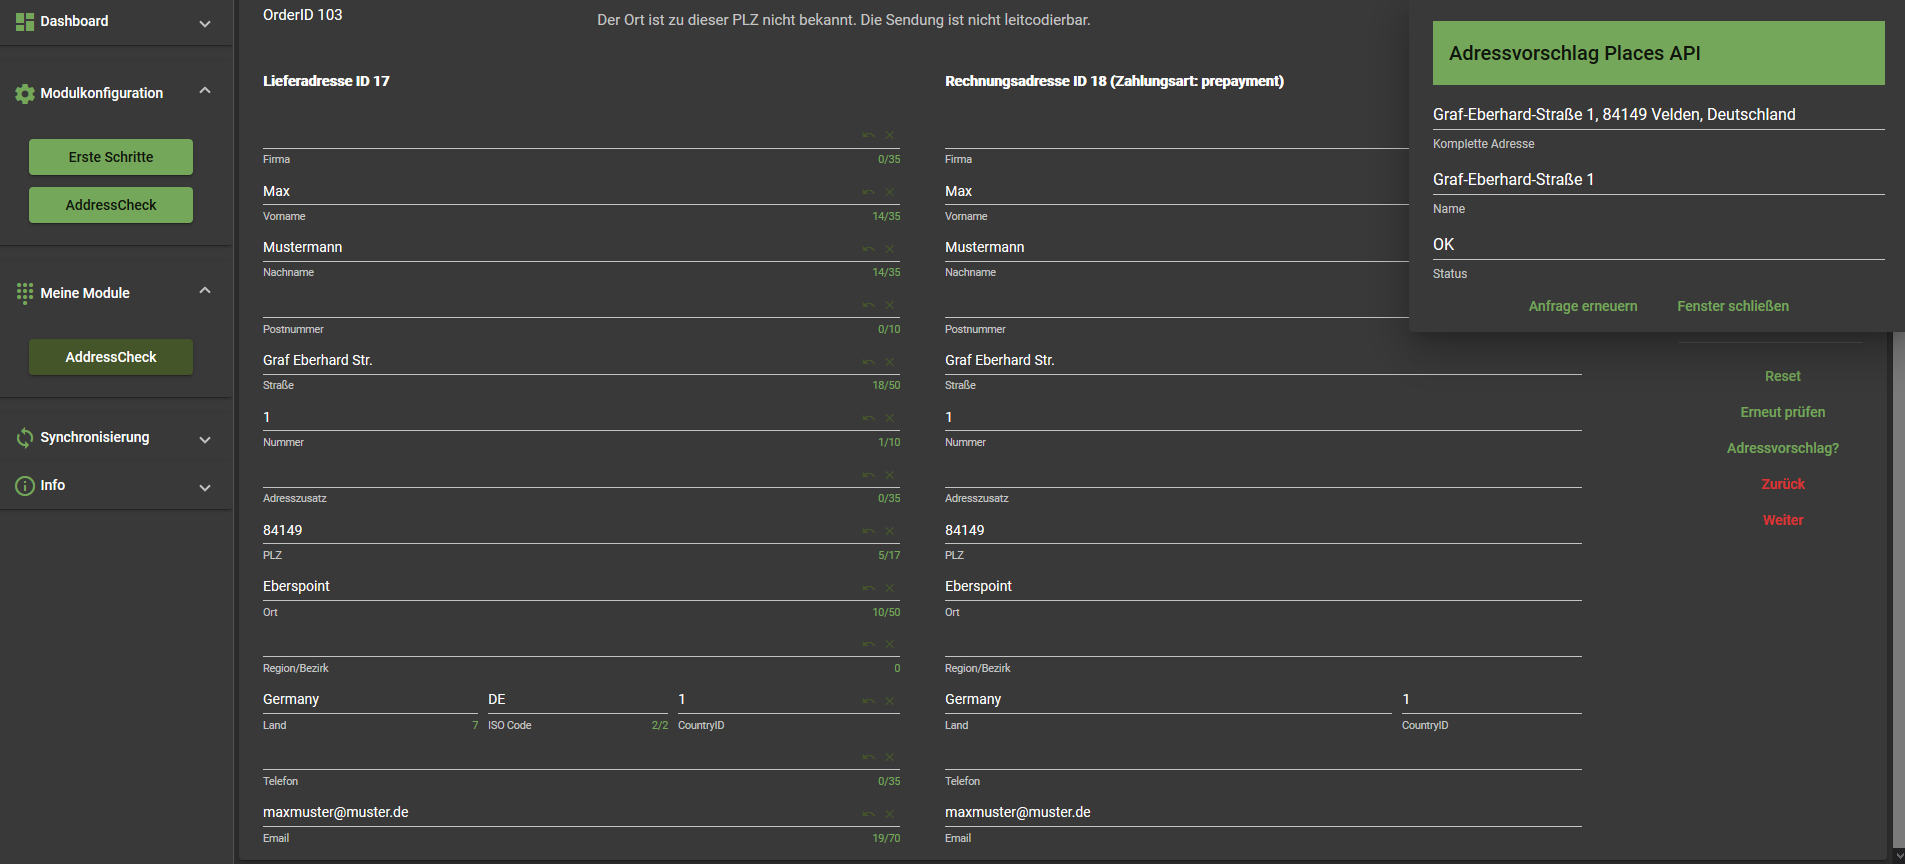Image resolution: width=1905 pixels, height=864 pixels.
Task: Click the Meine Module dial-pad icon
Action: click(25, 293)
